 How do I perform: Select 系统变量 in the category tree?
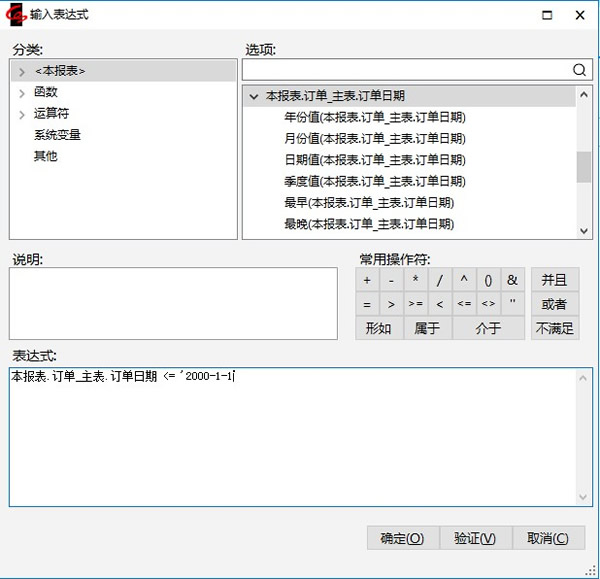pos(57,135)
